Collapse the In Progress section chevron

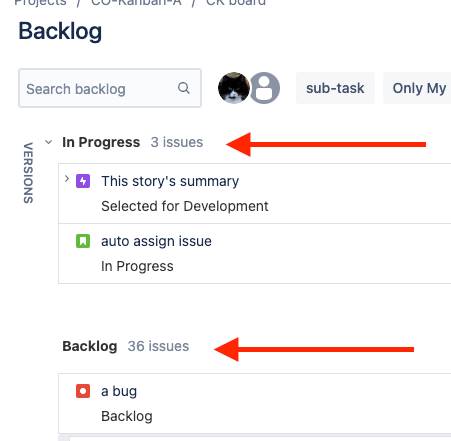pos(49,142)
